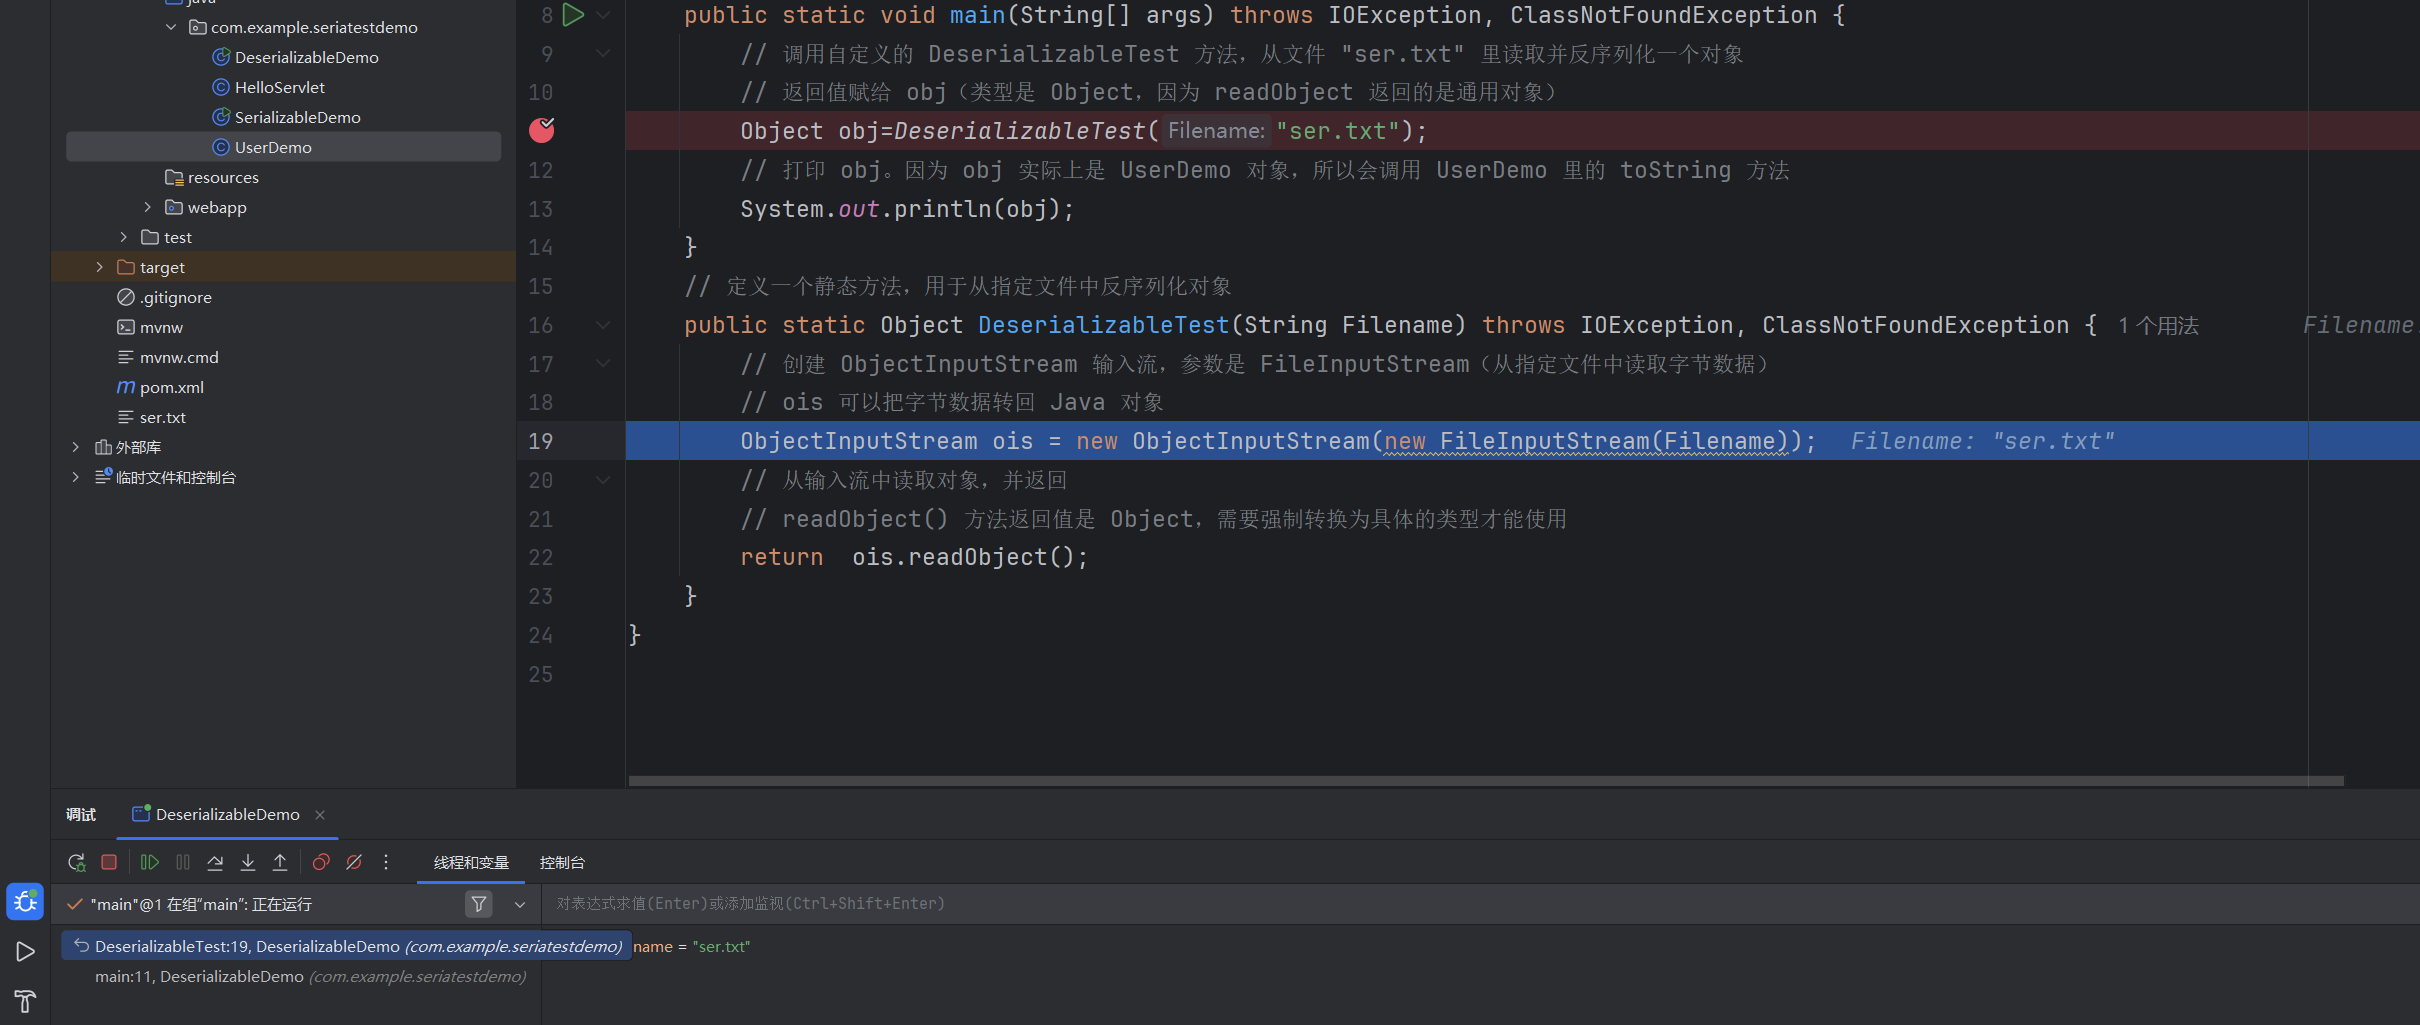Fold the comment block at line 20

tap(603, 480)
